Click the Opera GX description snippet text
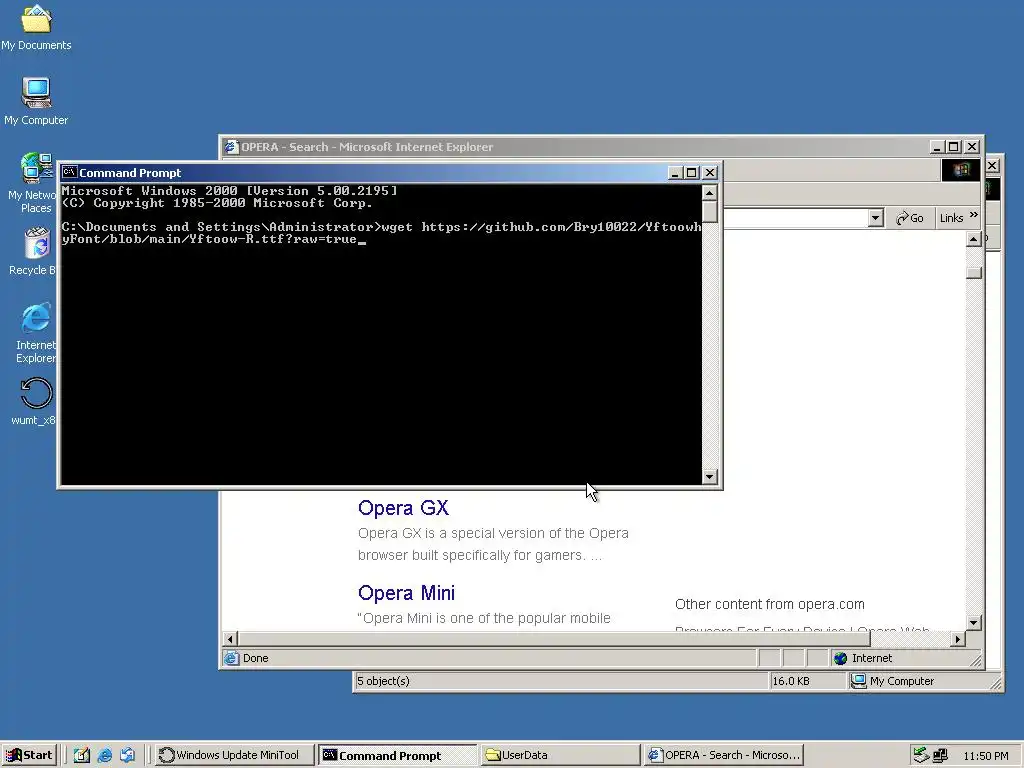Image resolution: width=1024 pixels, height=768 pixels. pyautogui.click(x=493, y=544)
